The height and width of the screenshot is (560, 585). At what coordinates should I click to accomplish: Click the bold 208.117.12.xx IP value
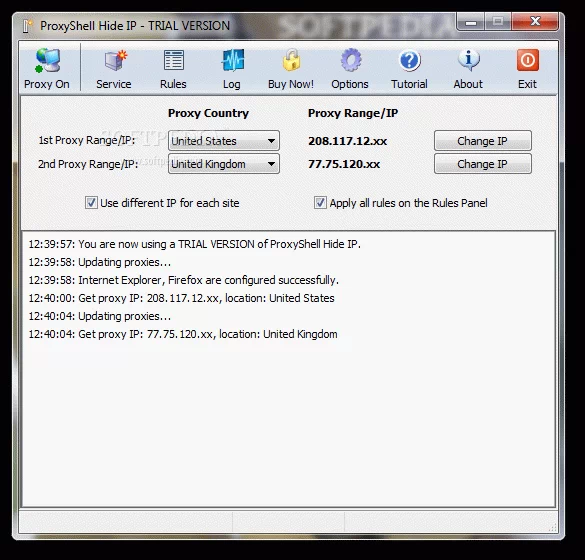click(347, 141)
